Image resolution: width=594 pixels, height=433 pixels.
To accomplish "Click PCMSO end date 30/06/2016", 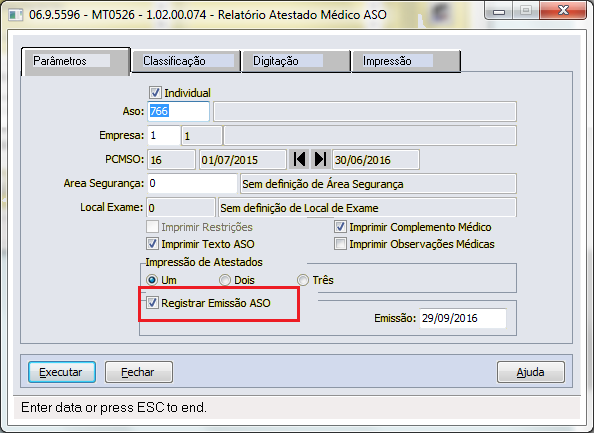I will [376, 159].
